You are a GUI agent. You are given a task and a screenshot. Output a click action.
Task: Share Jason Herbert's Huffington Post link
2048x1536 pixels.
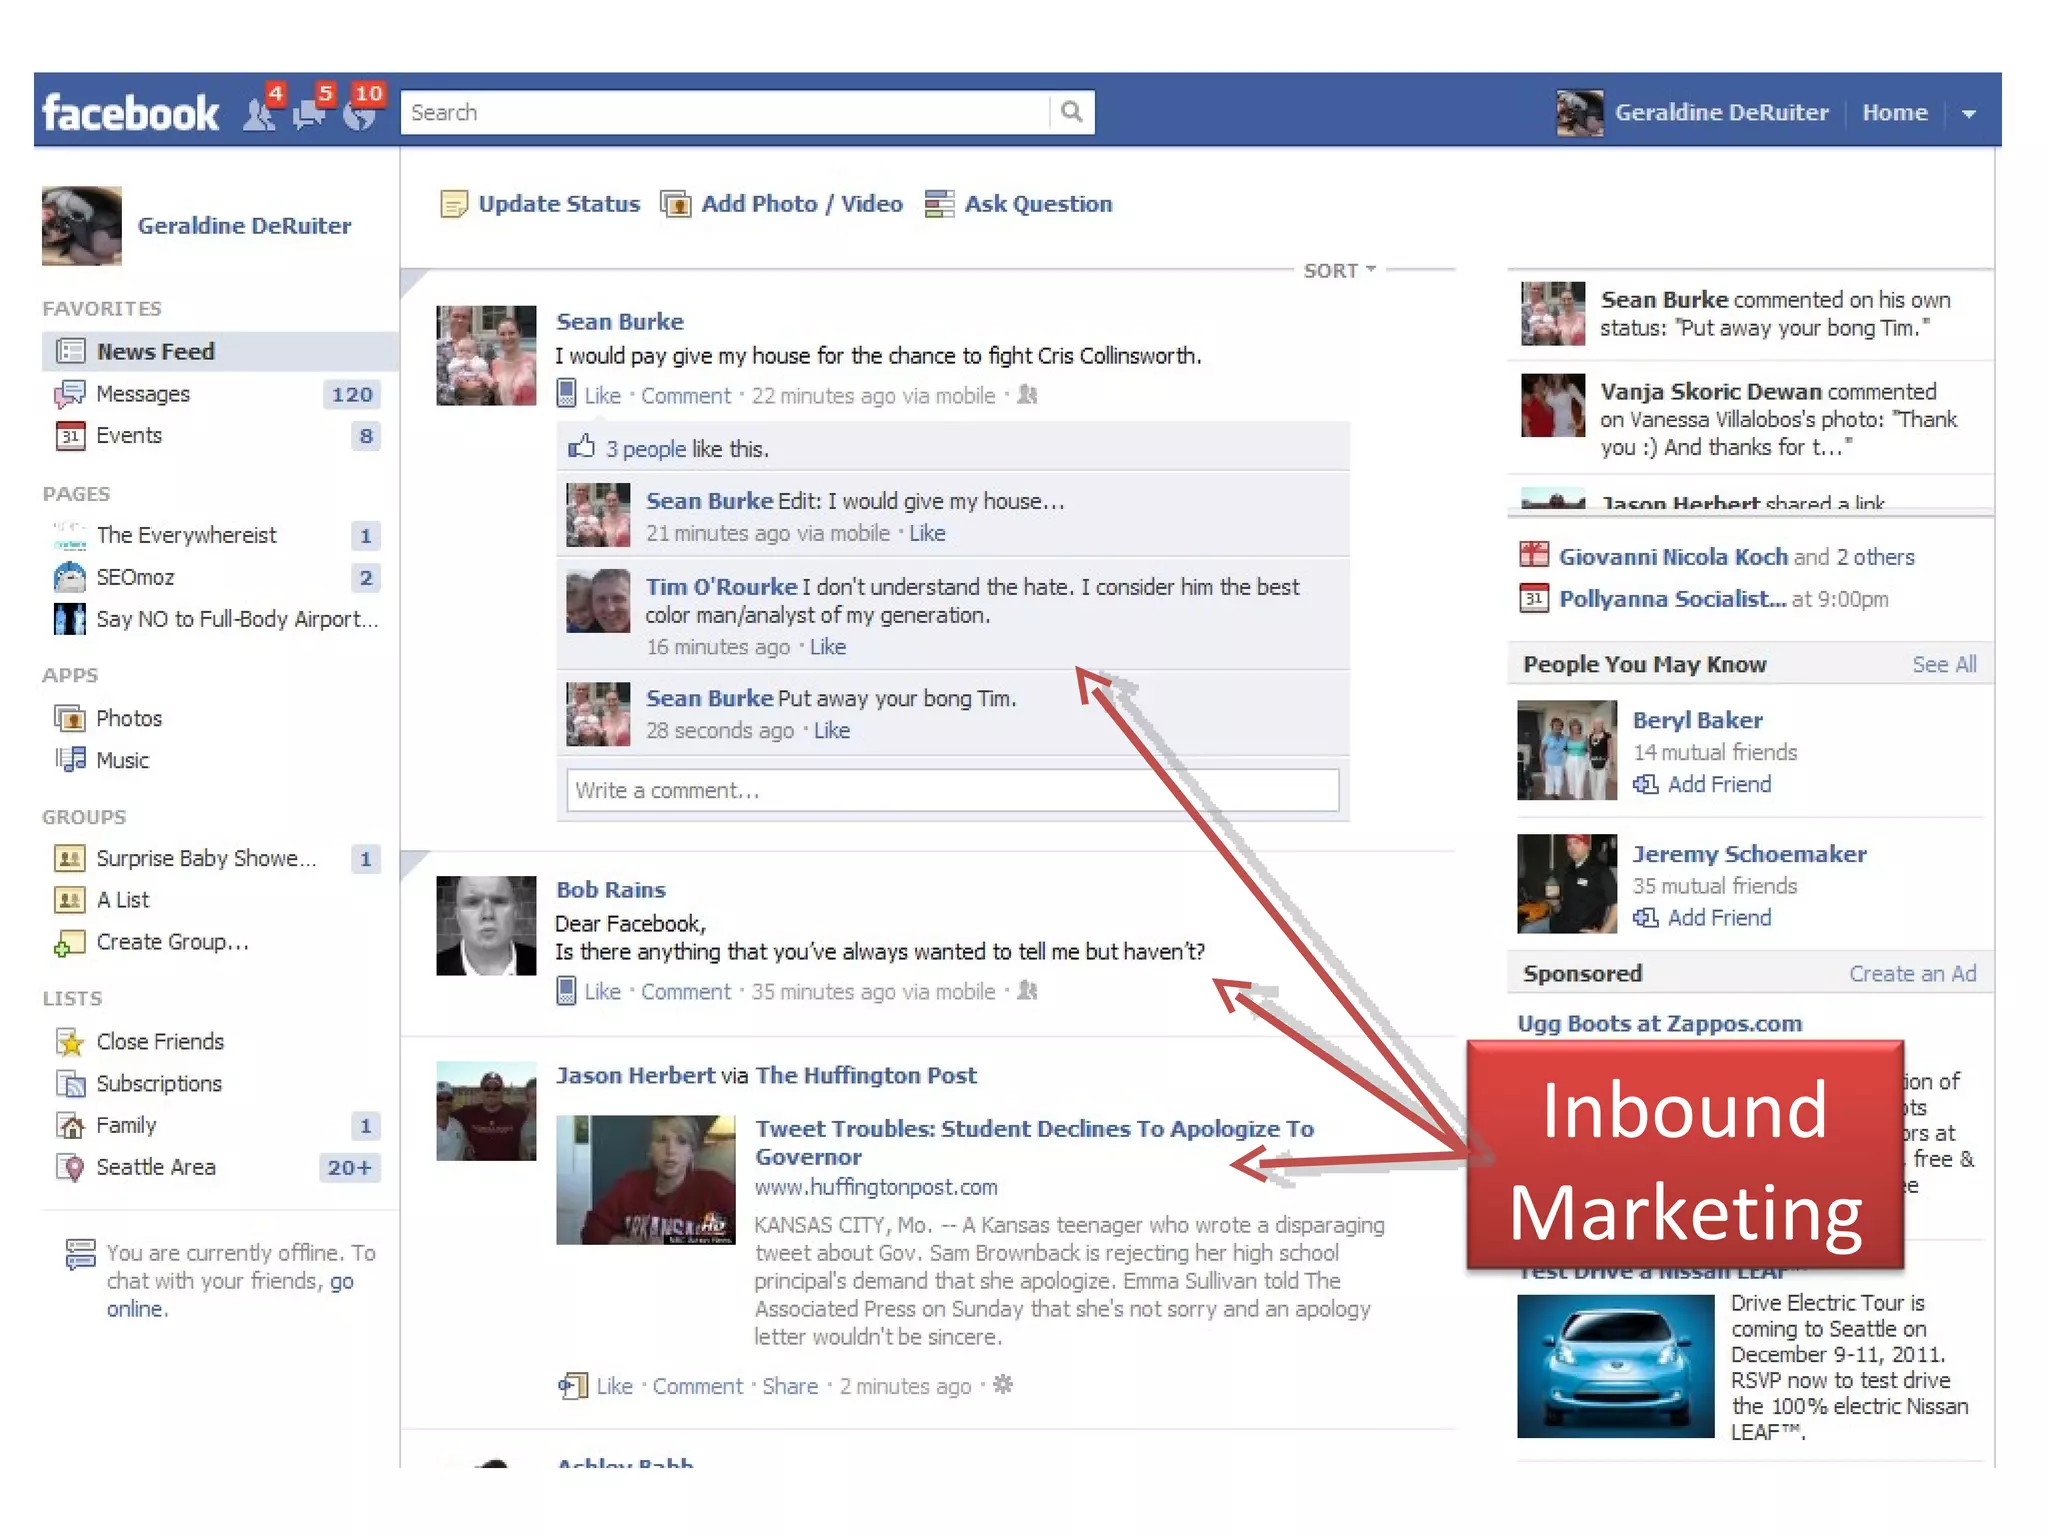click(790, 1386)
